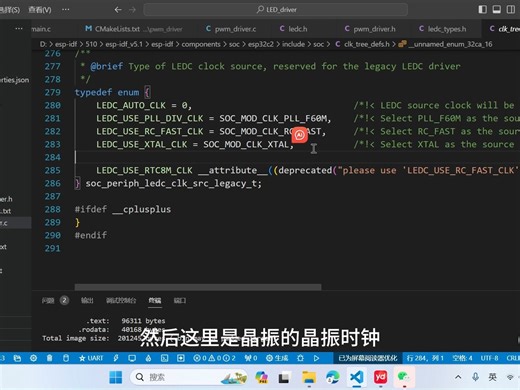Click the screen reader optimized status item
Image resolution: width=520 pixels, height=390 pixels.
(368, 358)
